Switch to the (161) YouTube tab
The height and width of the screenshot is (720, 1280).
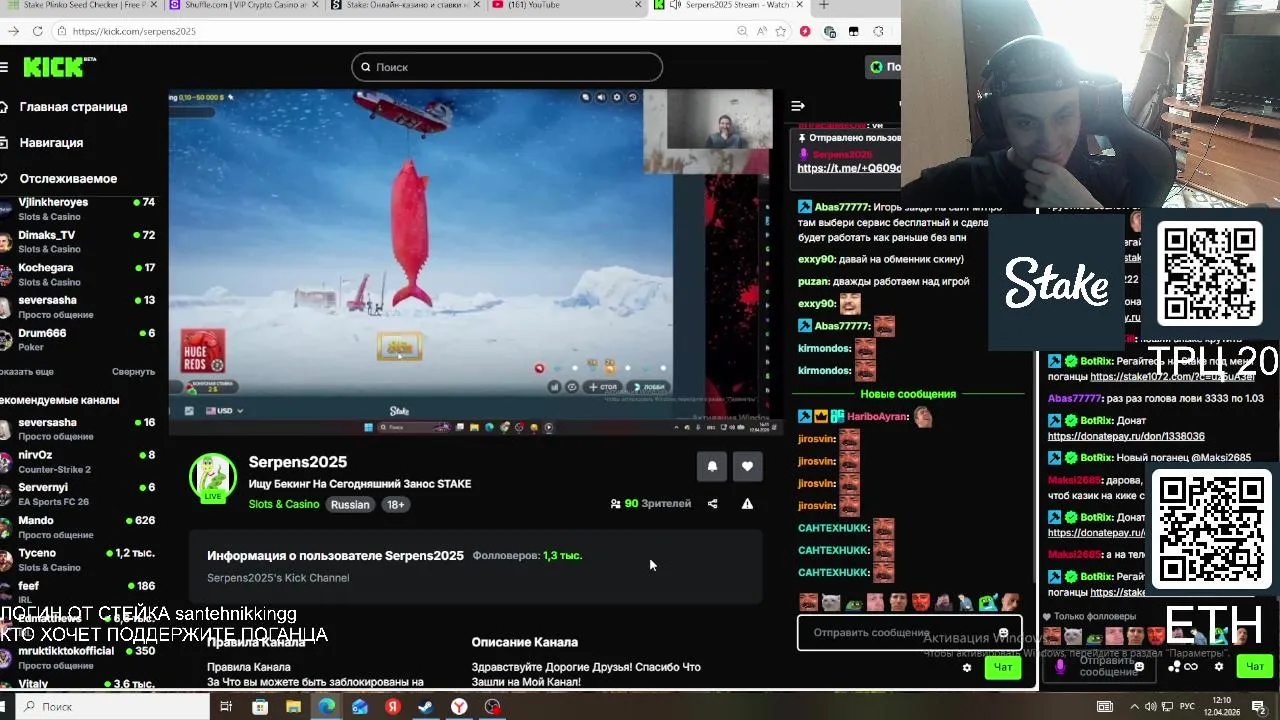coord(567,5)
